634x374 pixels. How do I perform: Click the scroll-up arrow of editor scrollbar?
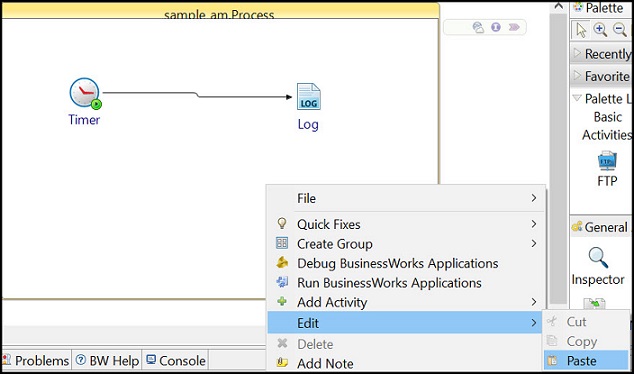point(558,6)
